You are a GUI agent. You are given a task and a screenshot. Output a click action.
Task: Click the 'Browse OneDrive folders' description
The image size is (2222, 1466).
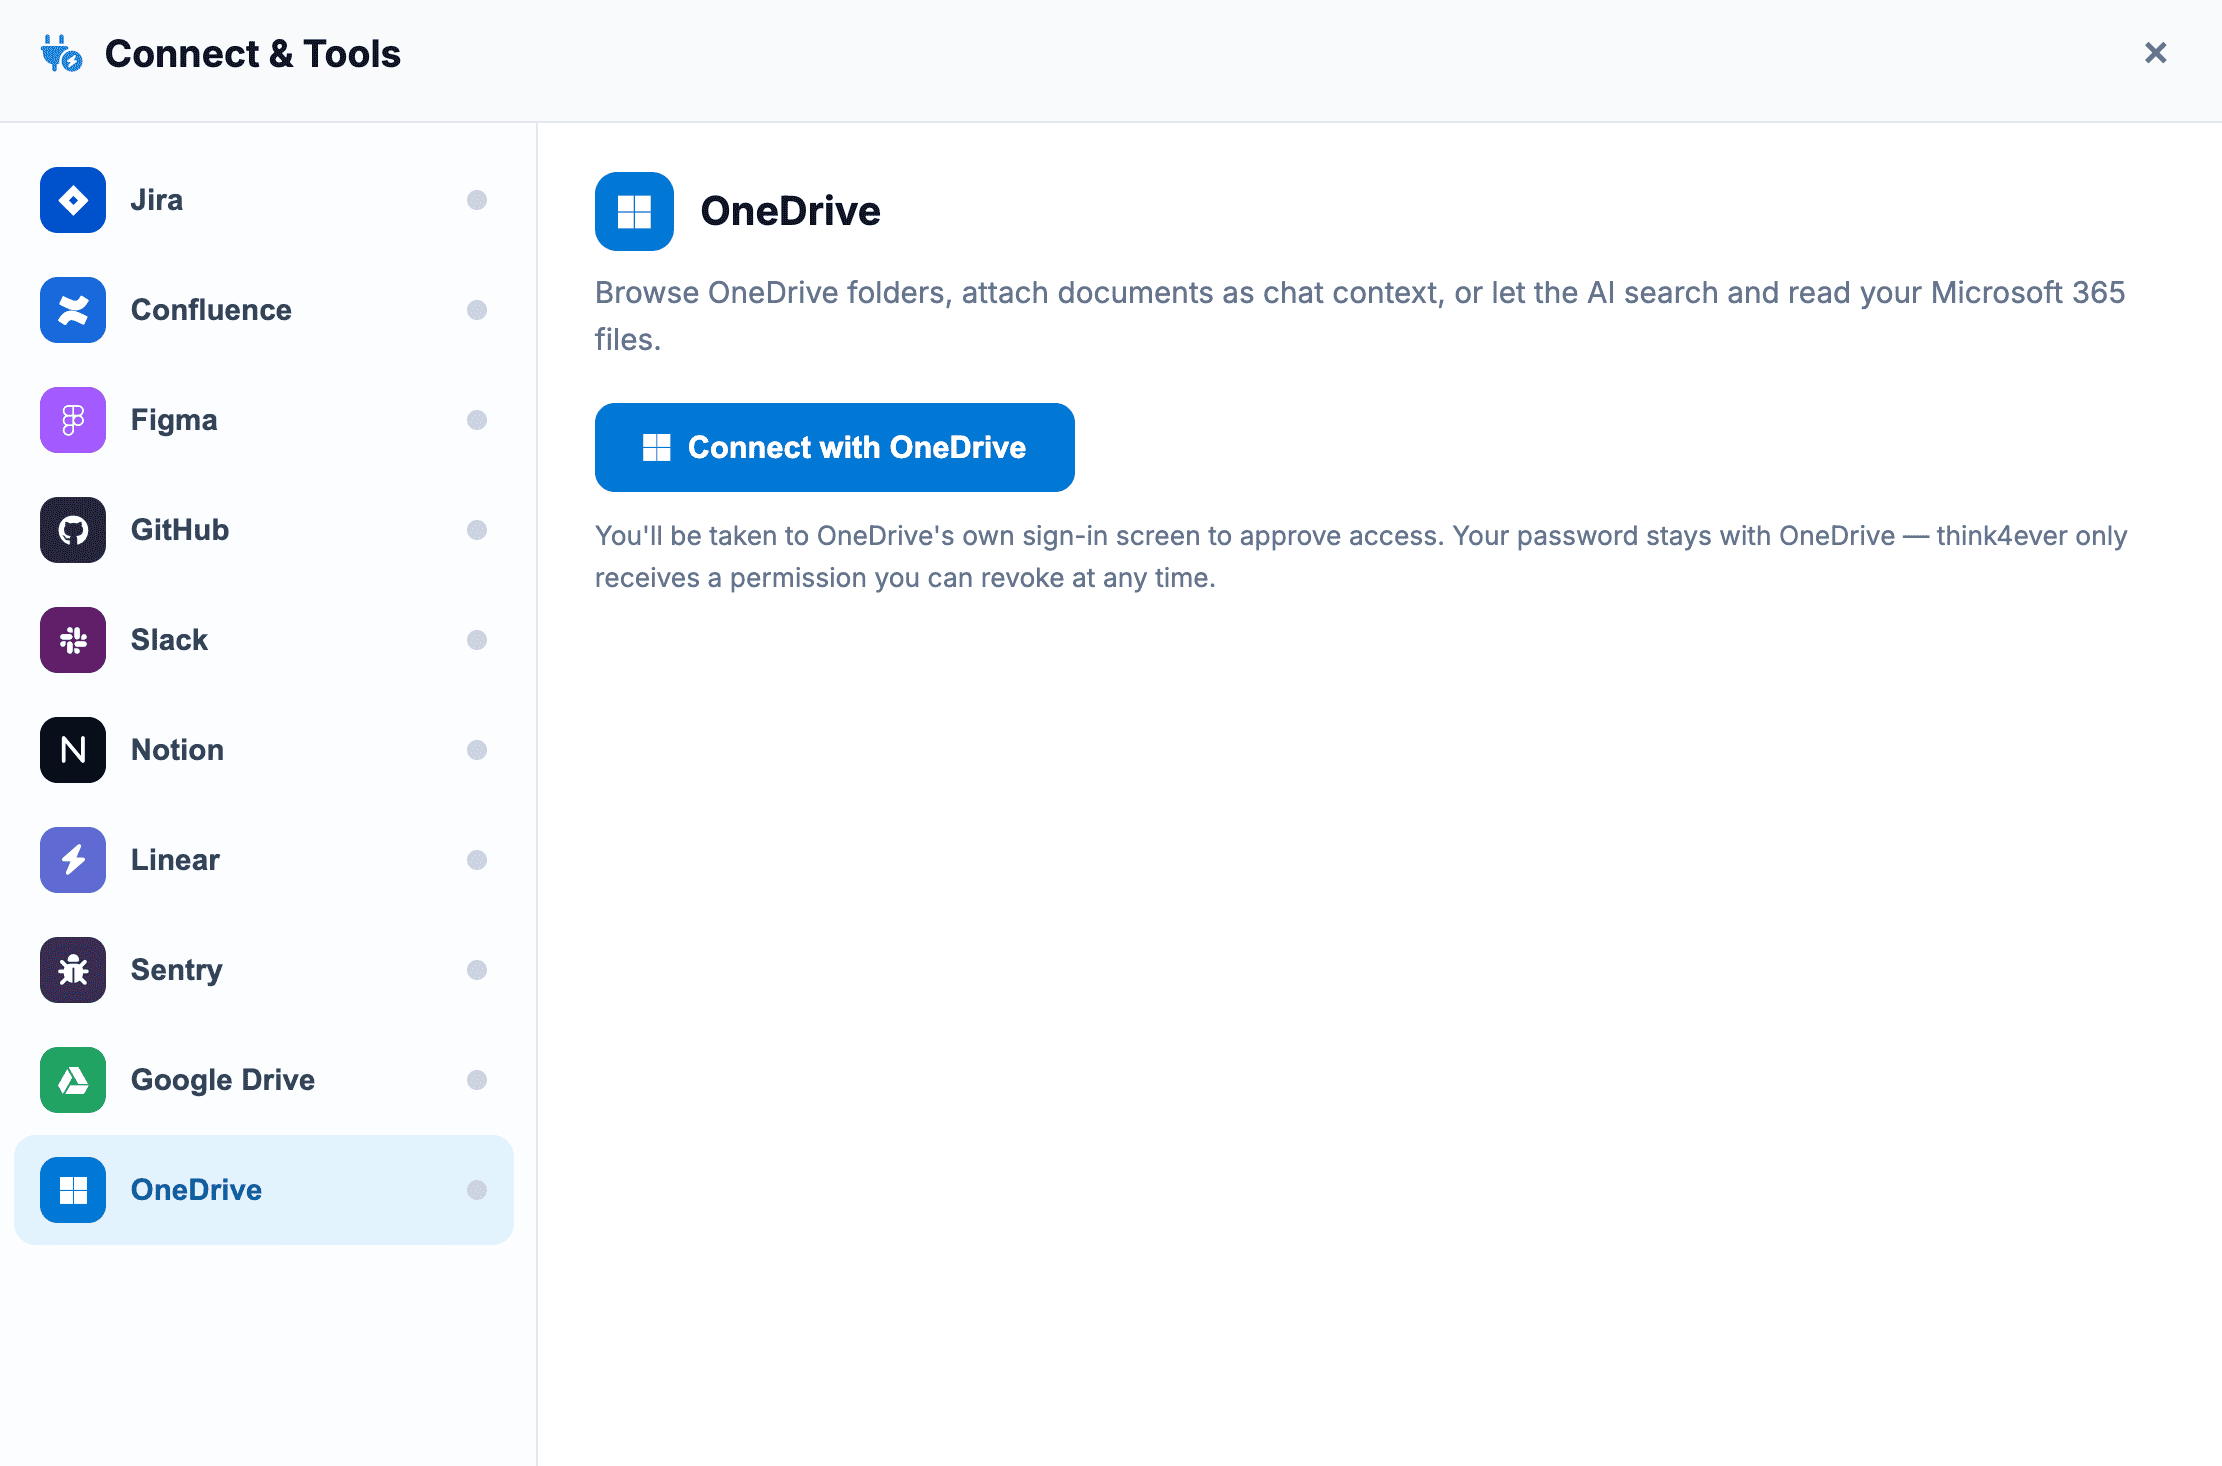click(1360, 316)
